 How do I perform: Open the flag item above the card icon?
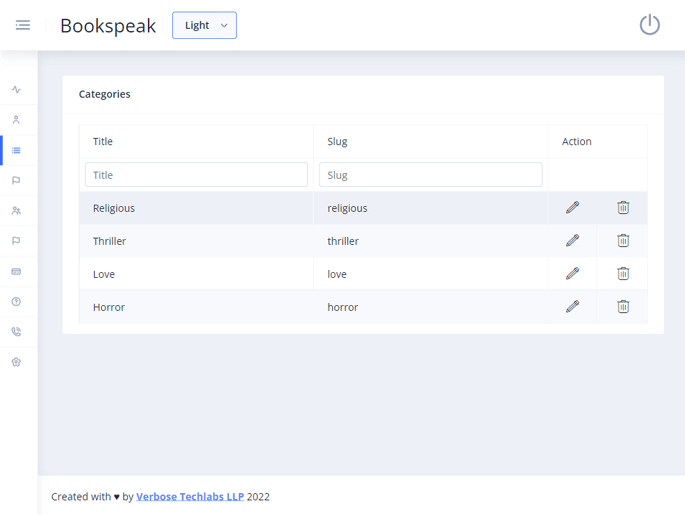[x=16, y=241]
